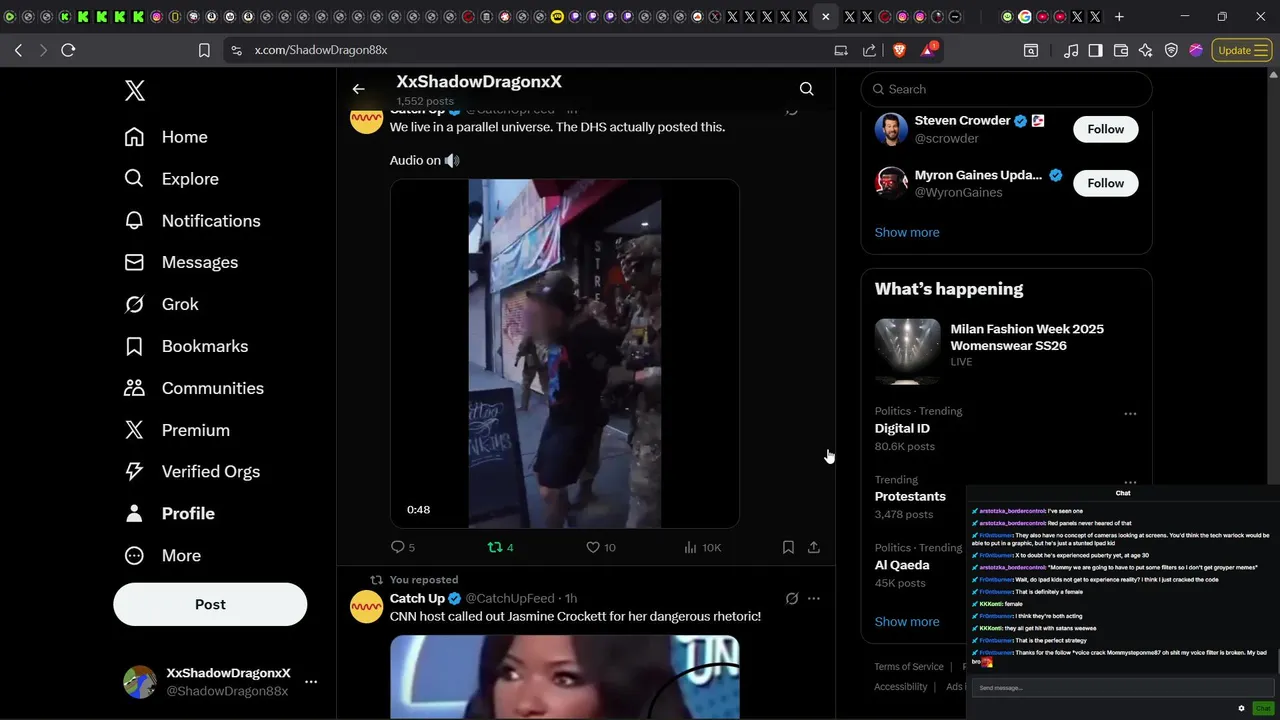
Task: Open Verified Orgs in the sidebar
Action: (192, 471)
